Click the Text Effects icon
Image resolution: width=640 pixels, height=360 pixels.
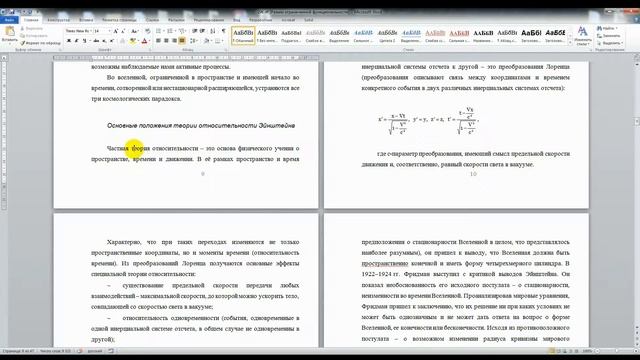(x=122, y=41)
